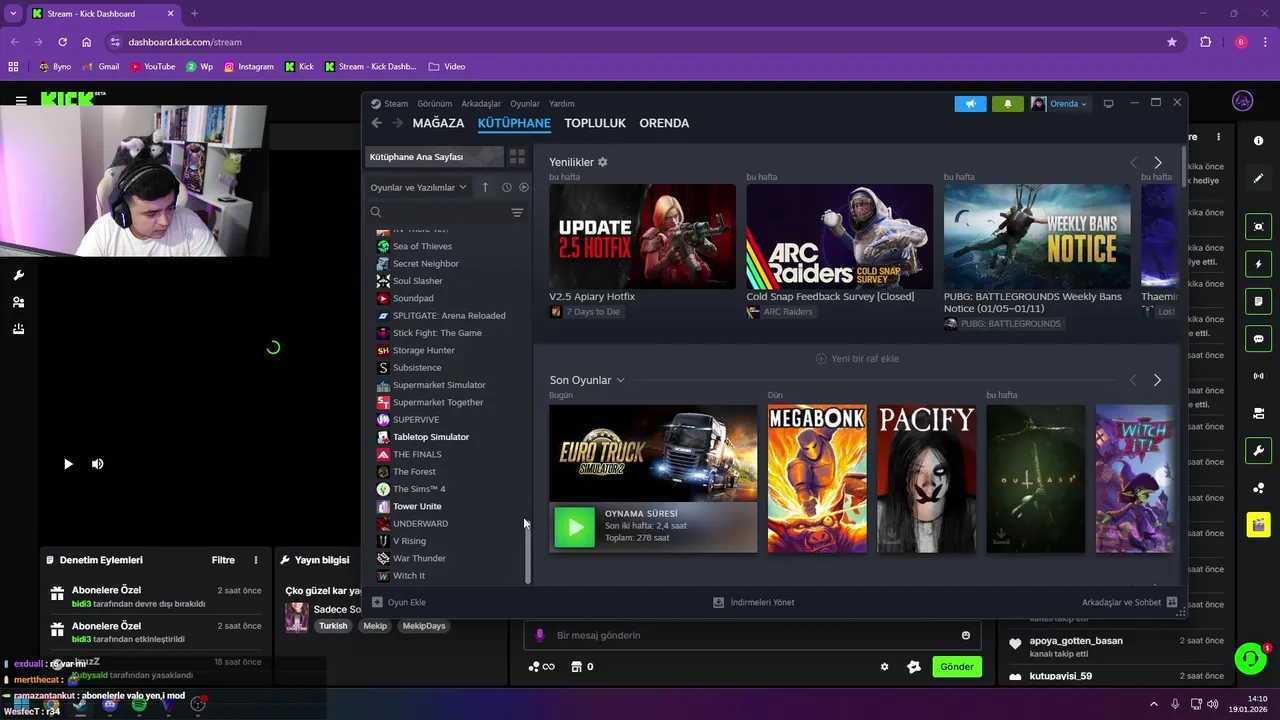The height and width of the screenshot is (720, 1280).
Task: Open PACIFY game cover
Action: [x=926, y=478]
